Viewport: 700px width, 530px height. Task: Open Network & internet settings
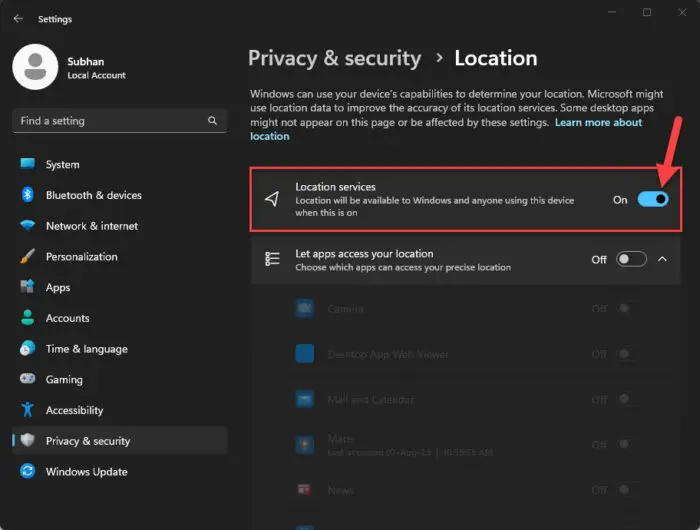tap(120, 226)
